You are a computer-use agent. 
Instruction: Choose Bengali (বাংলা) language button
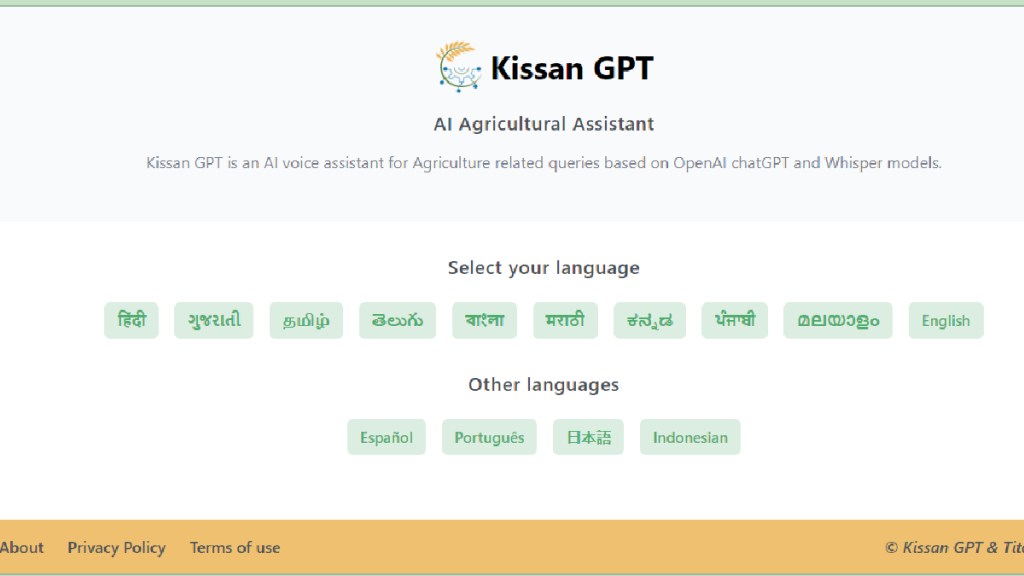pos(484,321)
